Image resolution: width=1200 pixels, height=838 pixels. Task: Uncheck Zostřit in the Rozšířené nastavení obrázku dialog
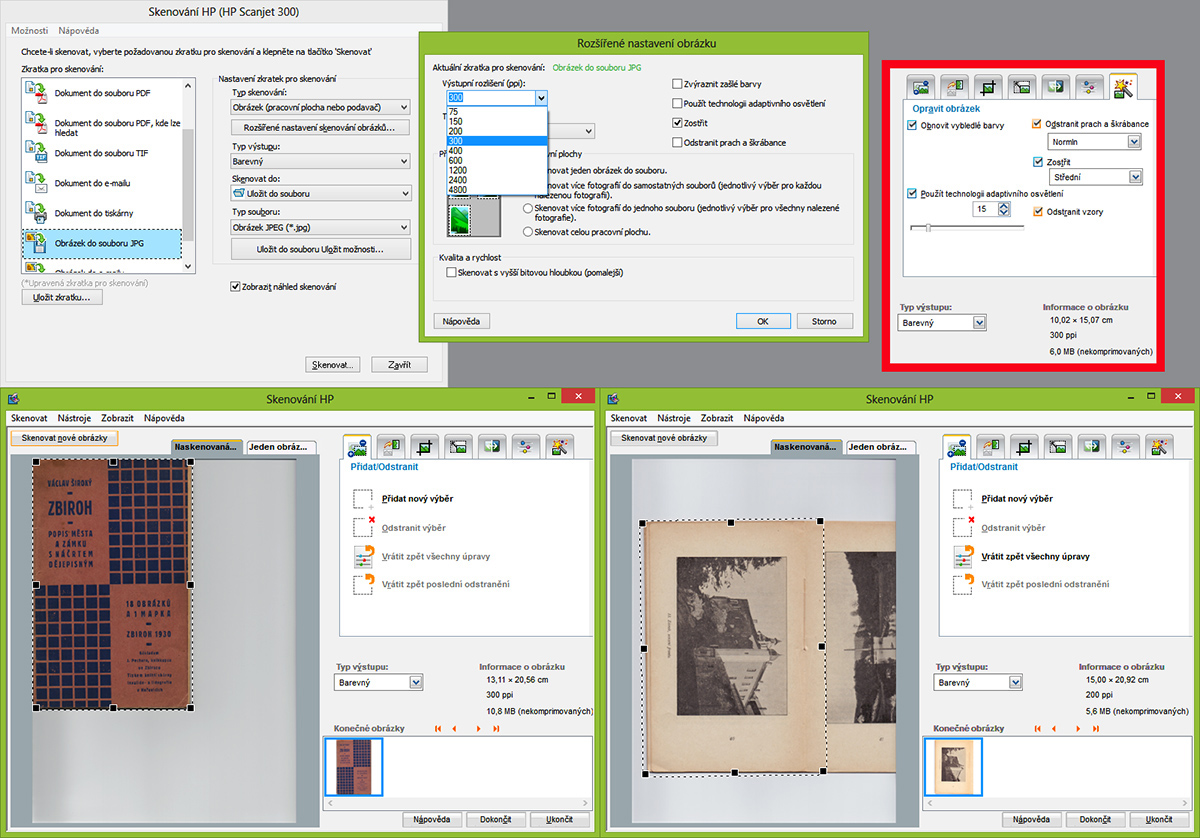pos(678,123)
